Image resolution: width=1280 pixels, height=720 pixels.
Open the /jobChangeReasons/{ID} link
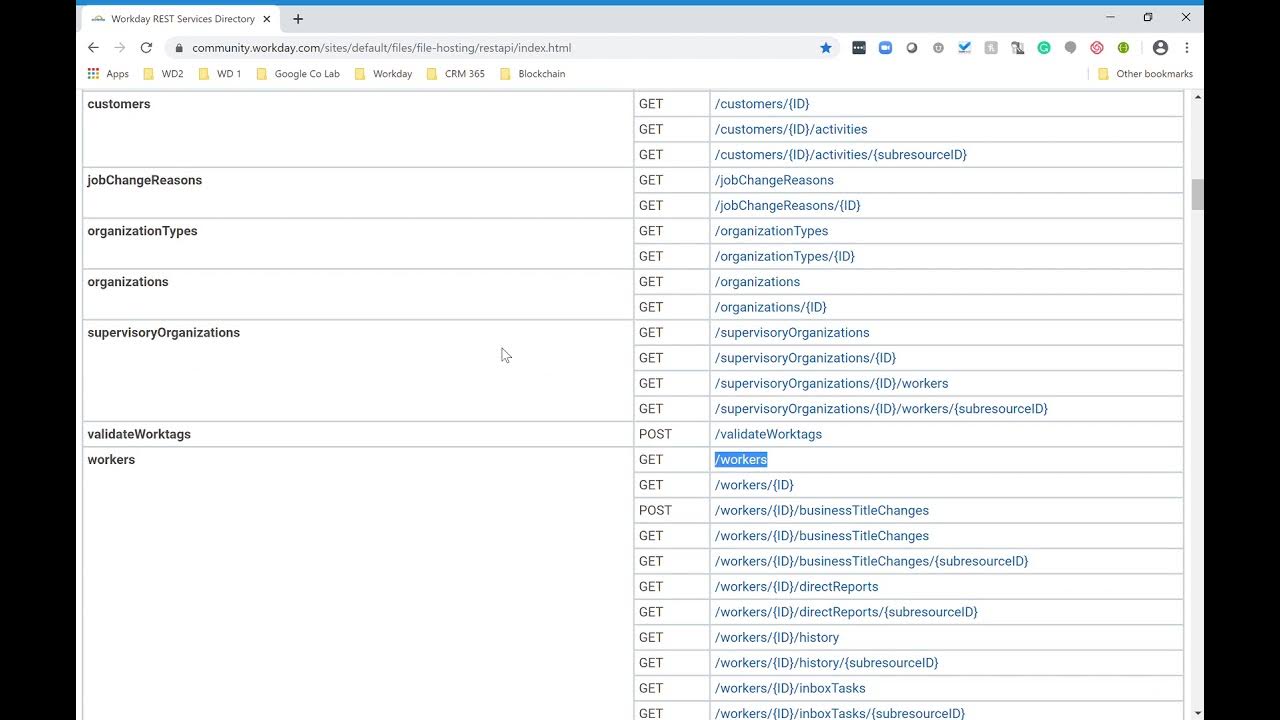click(x=787, y=206)
